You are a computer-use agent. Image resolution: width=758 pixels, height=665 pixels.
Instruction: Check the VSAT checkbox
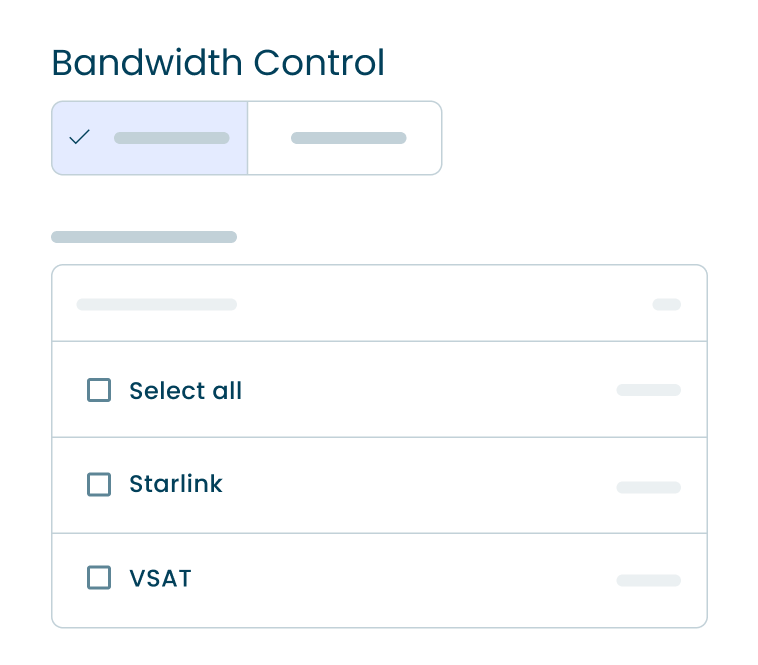[x=99, y=577]
